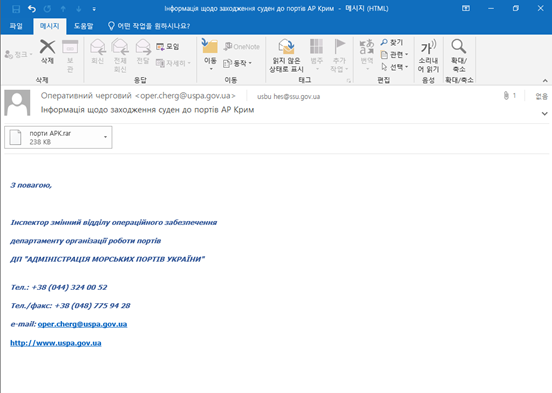Open 선택 (Select) dropdown
Viewport: 552px width, 393px height.
[x=394, y=67]
